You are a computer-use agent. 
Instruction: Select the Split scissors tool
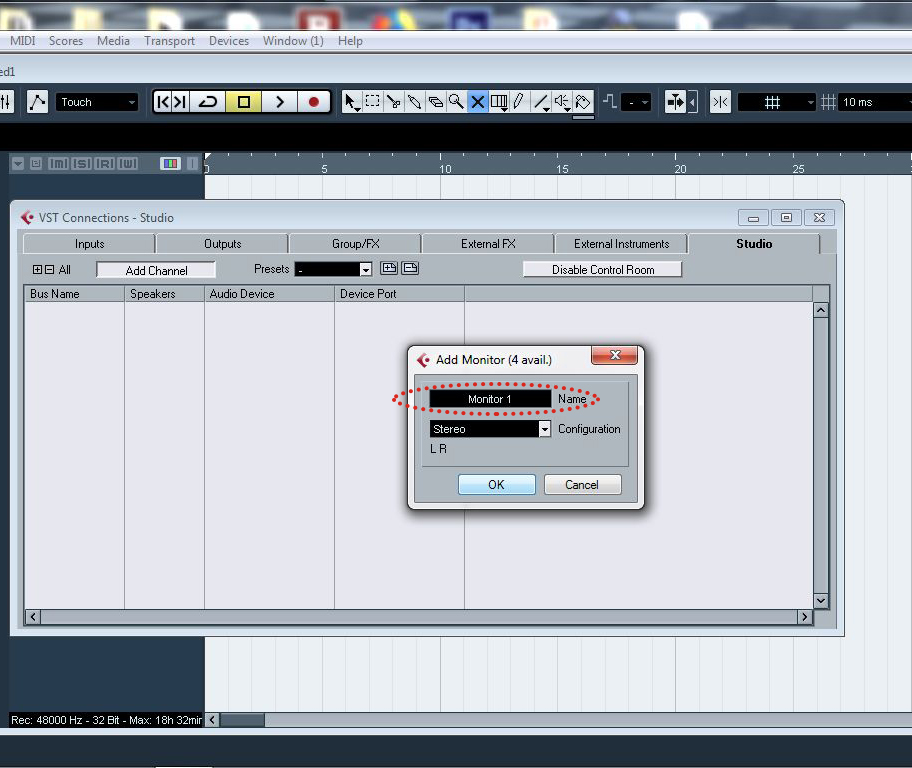pos(393,102)
